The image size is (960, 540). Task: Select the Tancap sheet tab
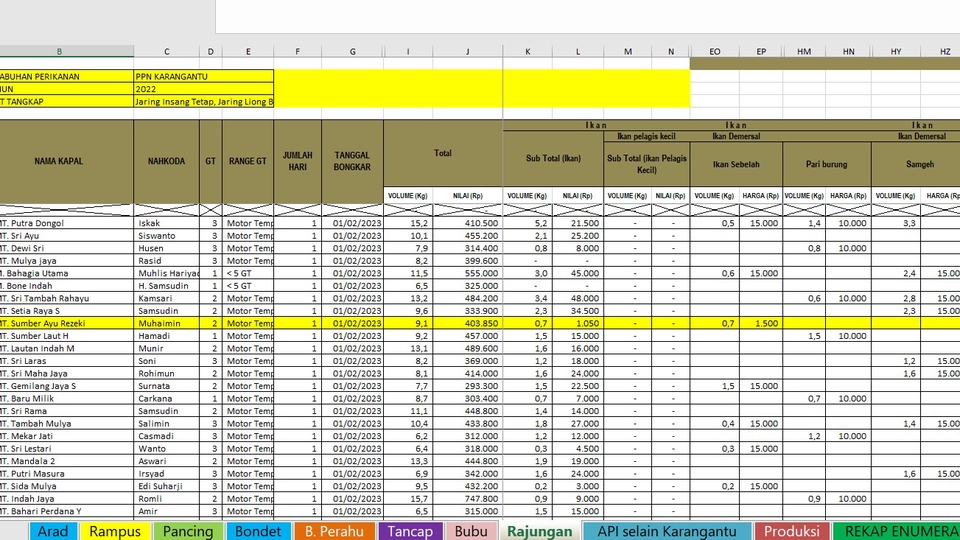(x=410, y=531)
